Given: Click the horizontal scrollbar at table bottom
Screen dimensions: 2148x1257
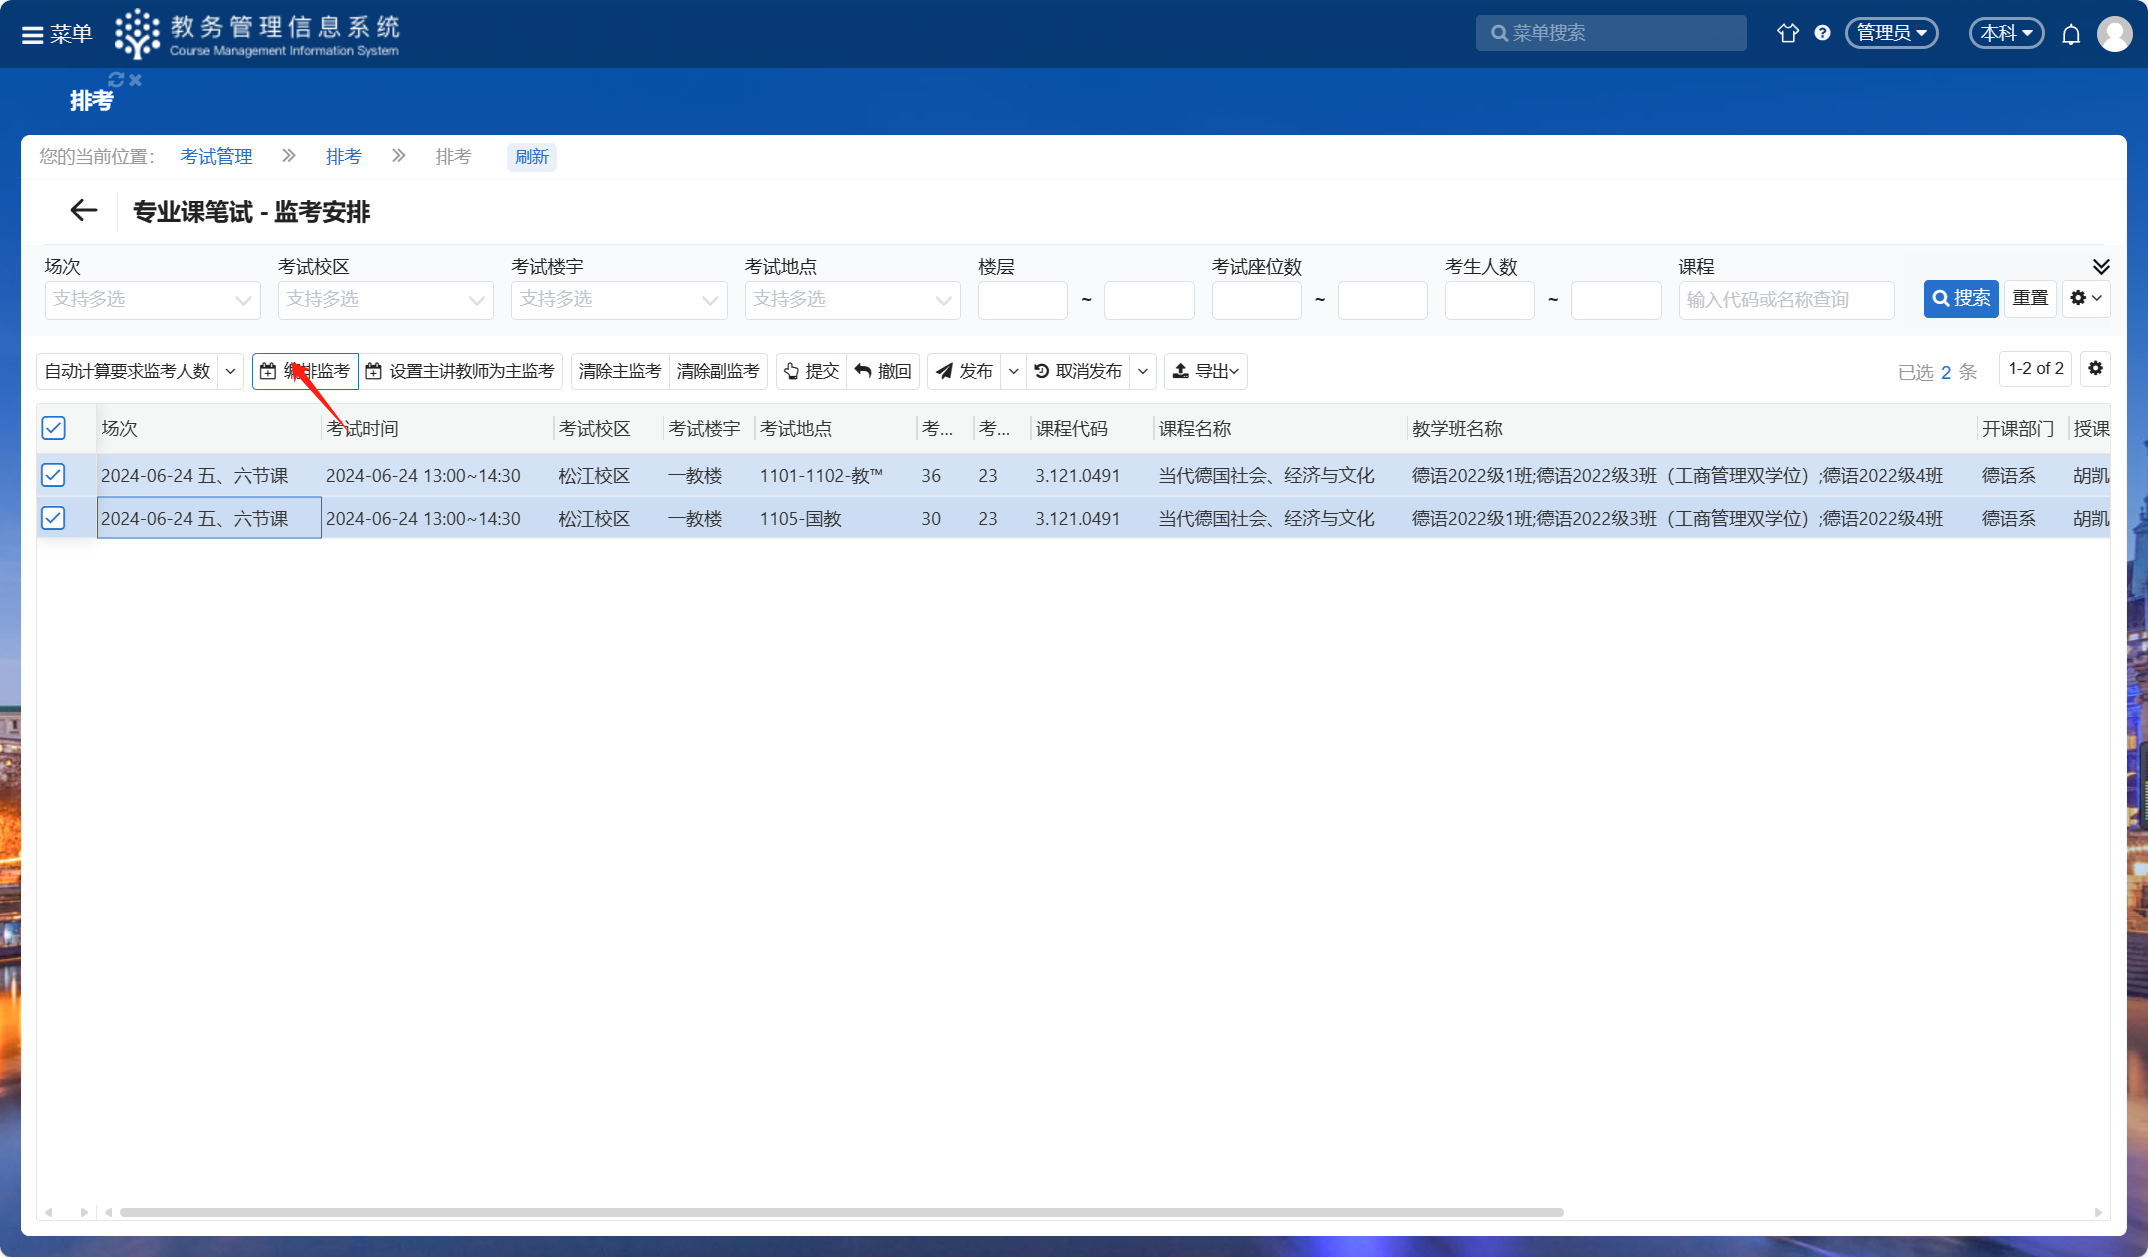Looking at the screenshot, I should click(840, 1212).
